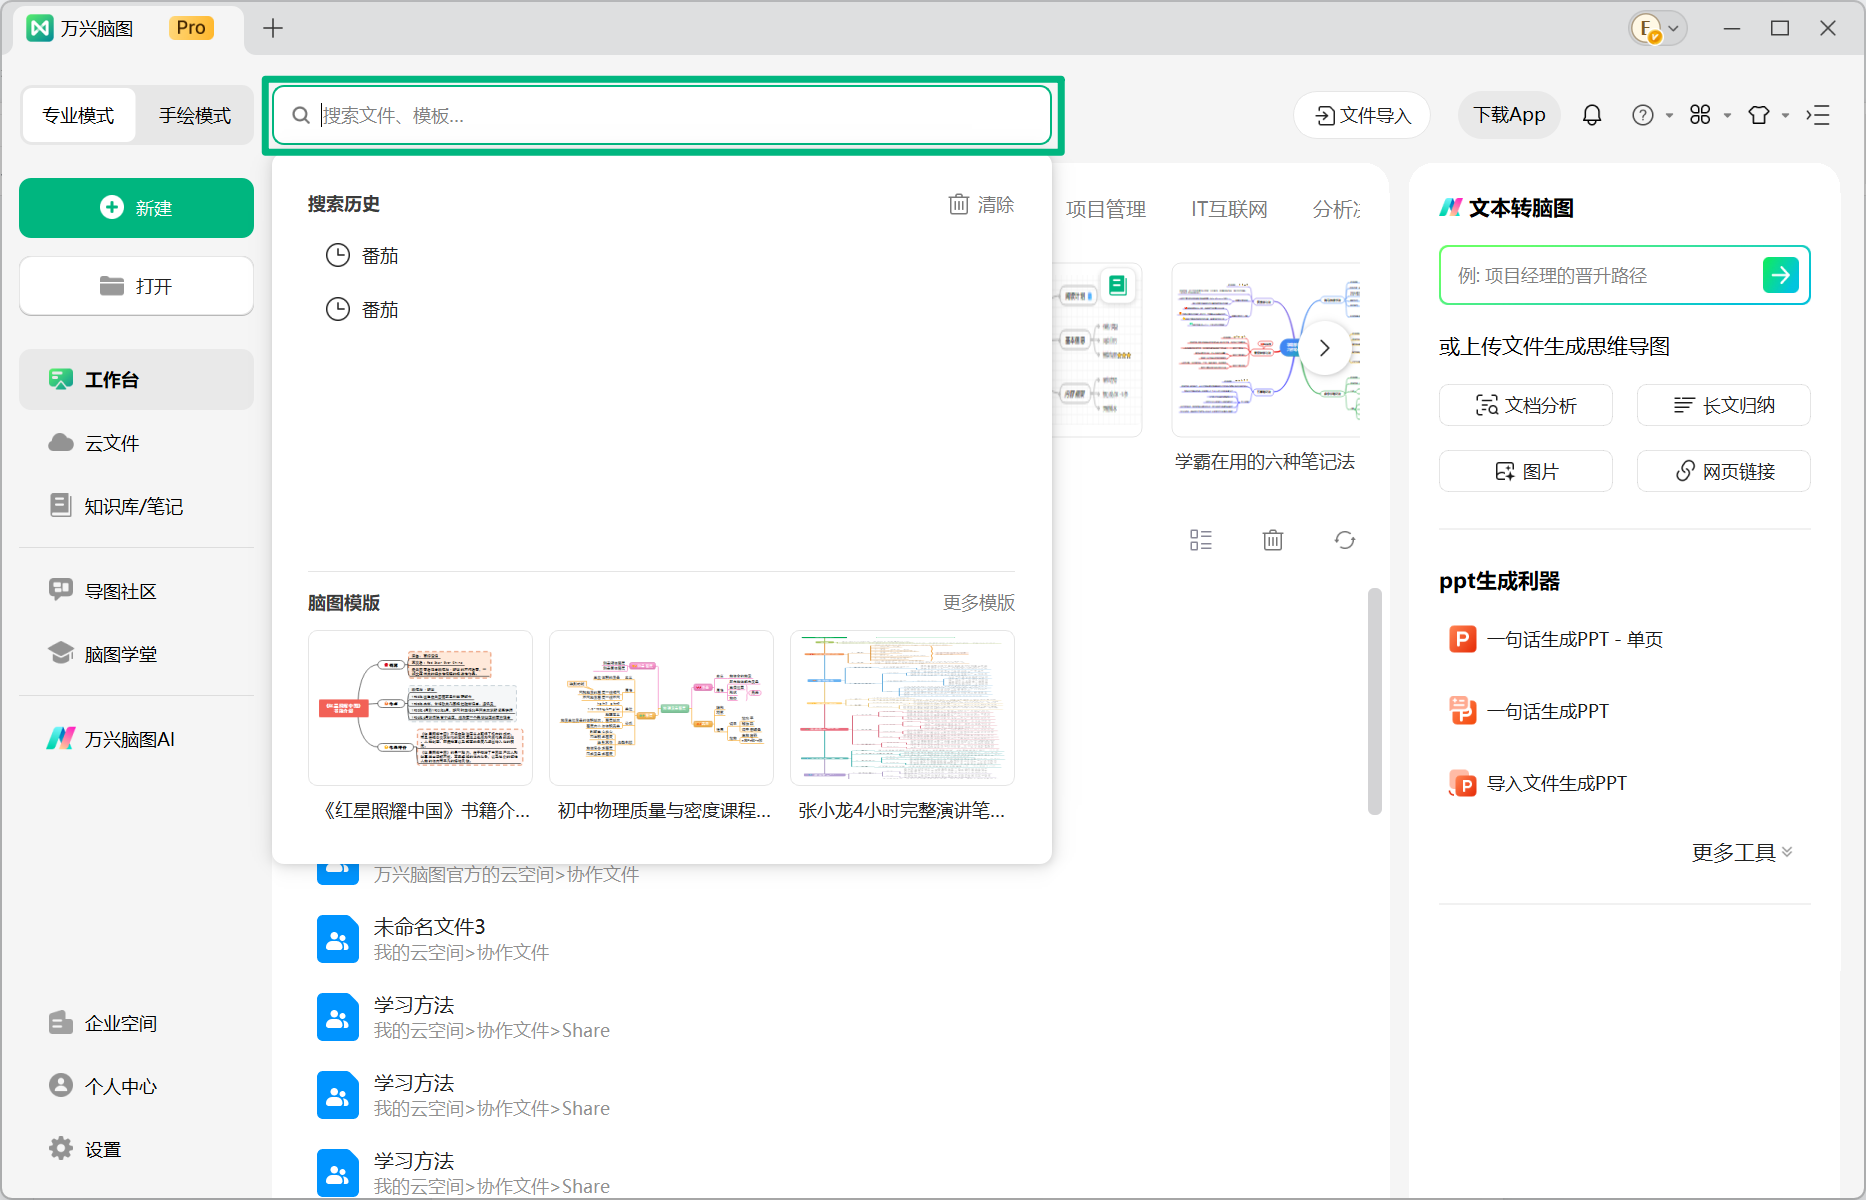Click the file list vertical scrollbar
1866x1200 pixels.
pos(1375,701)
